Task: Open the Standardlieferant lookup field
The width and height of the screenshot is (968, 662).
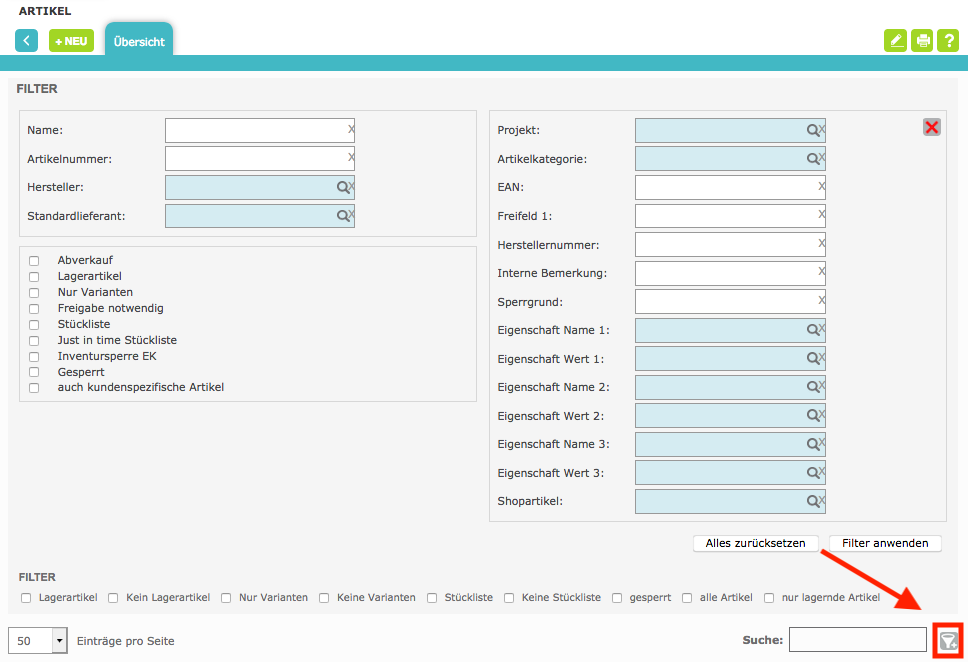Action: (x=250, y=216)
